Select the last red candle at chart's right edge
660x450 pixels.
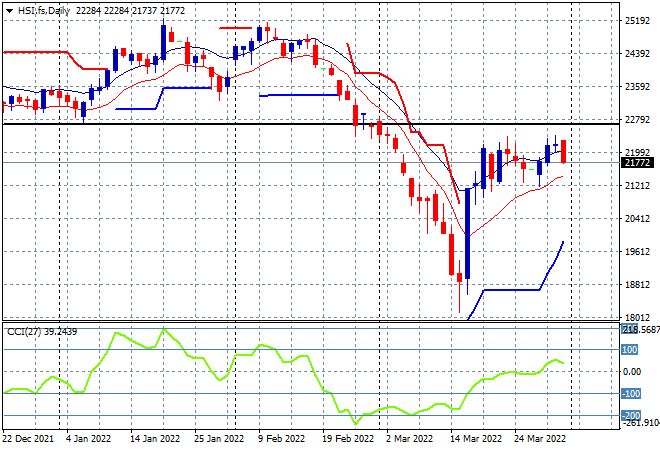click(x=563, y=152)
